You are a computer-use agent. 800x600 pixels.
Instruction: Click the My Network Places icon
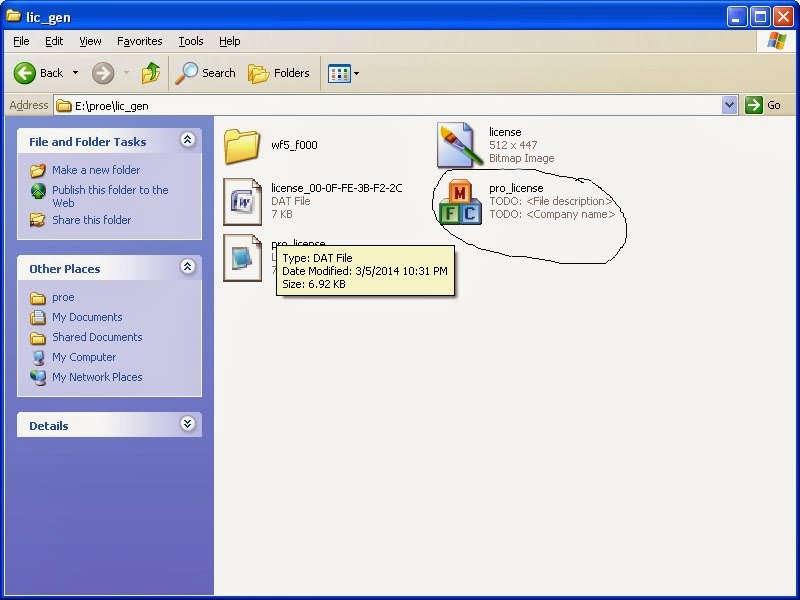click(x=38, y=378)
